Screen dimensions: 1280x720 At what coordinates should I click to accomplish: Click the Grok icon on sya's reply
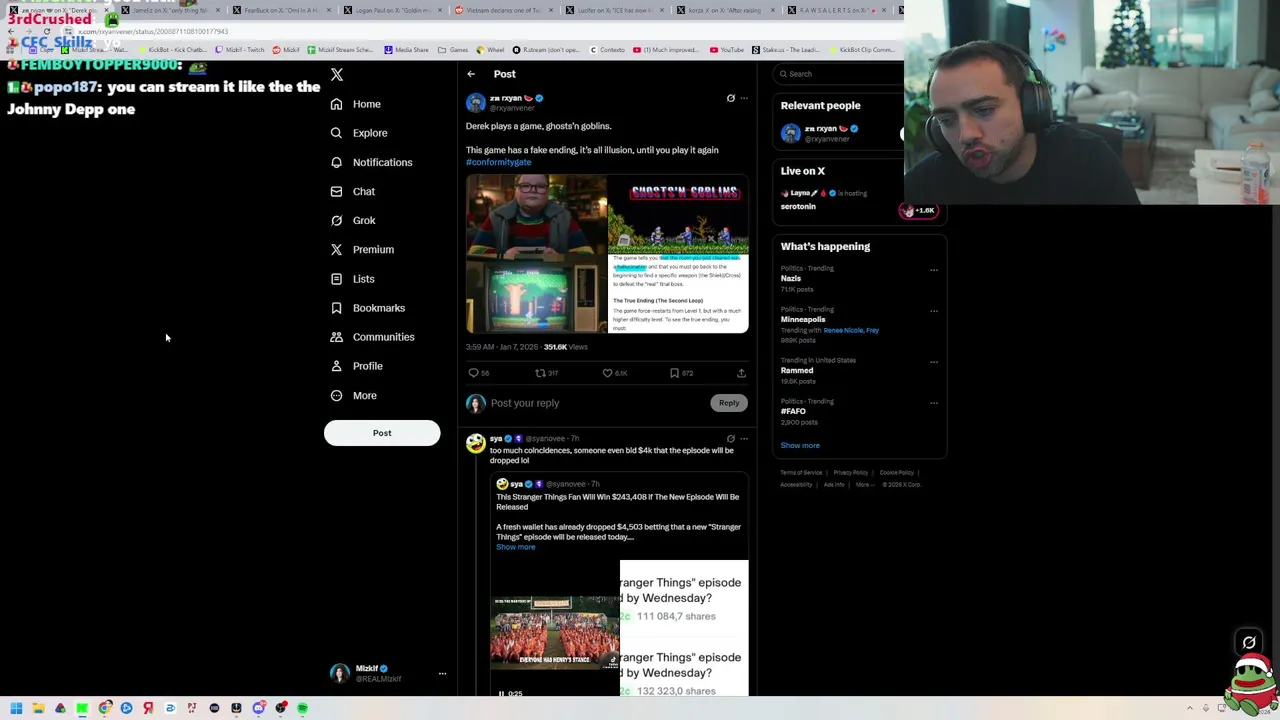[730, 439]
